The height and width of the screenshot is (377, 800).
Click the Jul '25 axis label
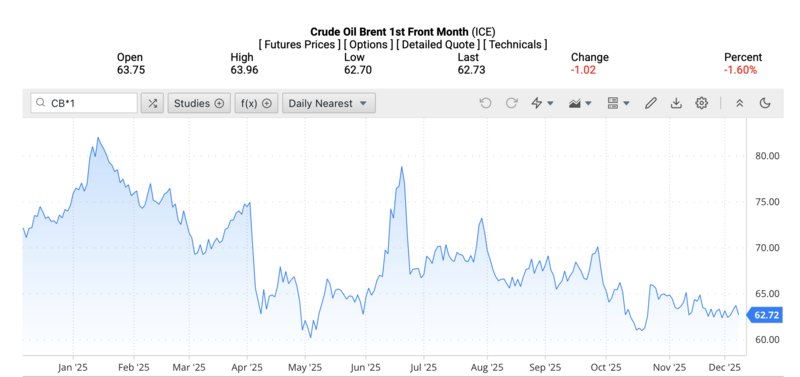pyautogui.click(x=423, y=367)
